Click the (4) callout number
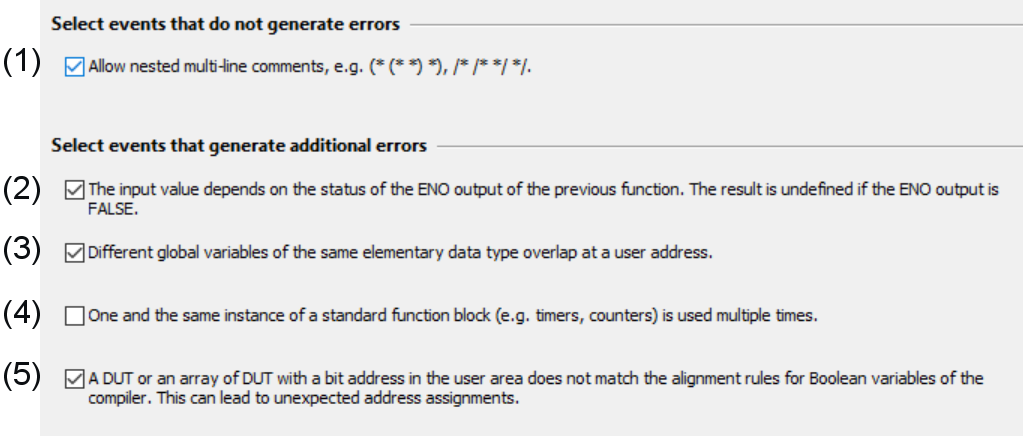This screenshot has width=1023, height=436. (20, 315)
